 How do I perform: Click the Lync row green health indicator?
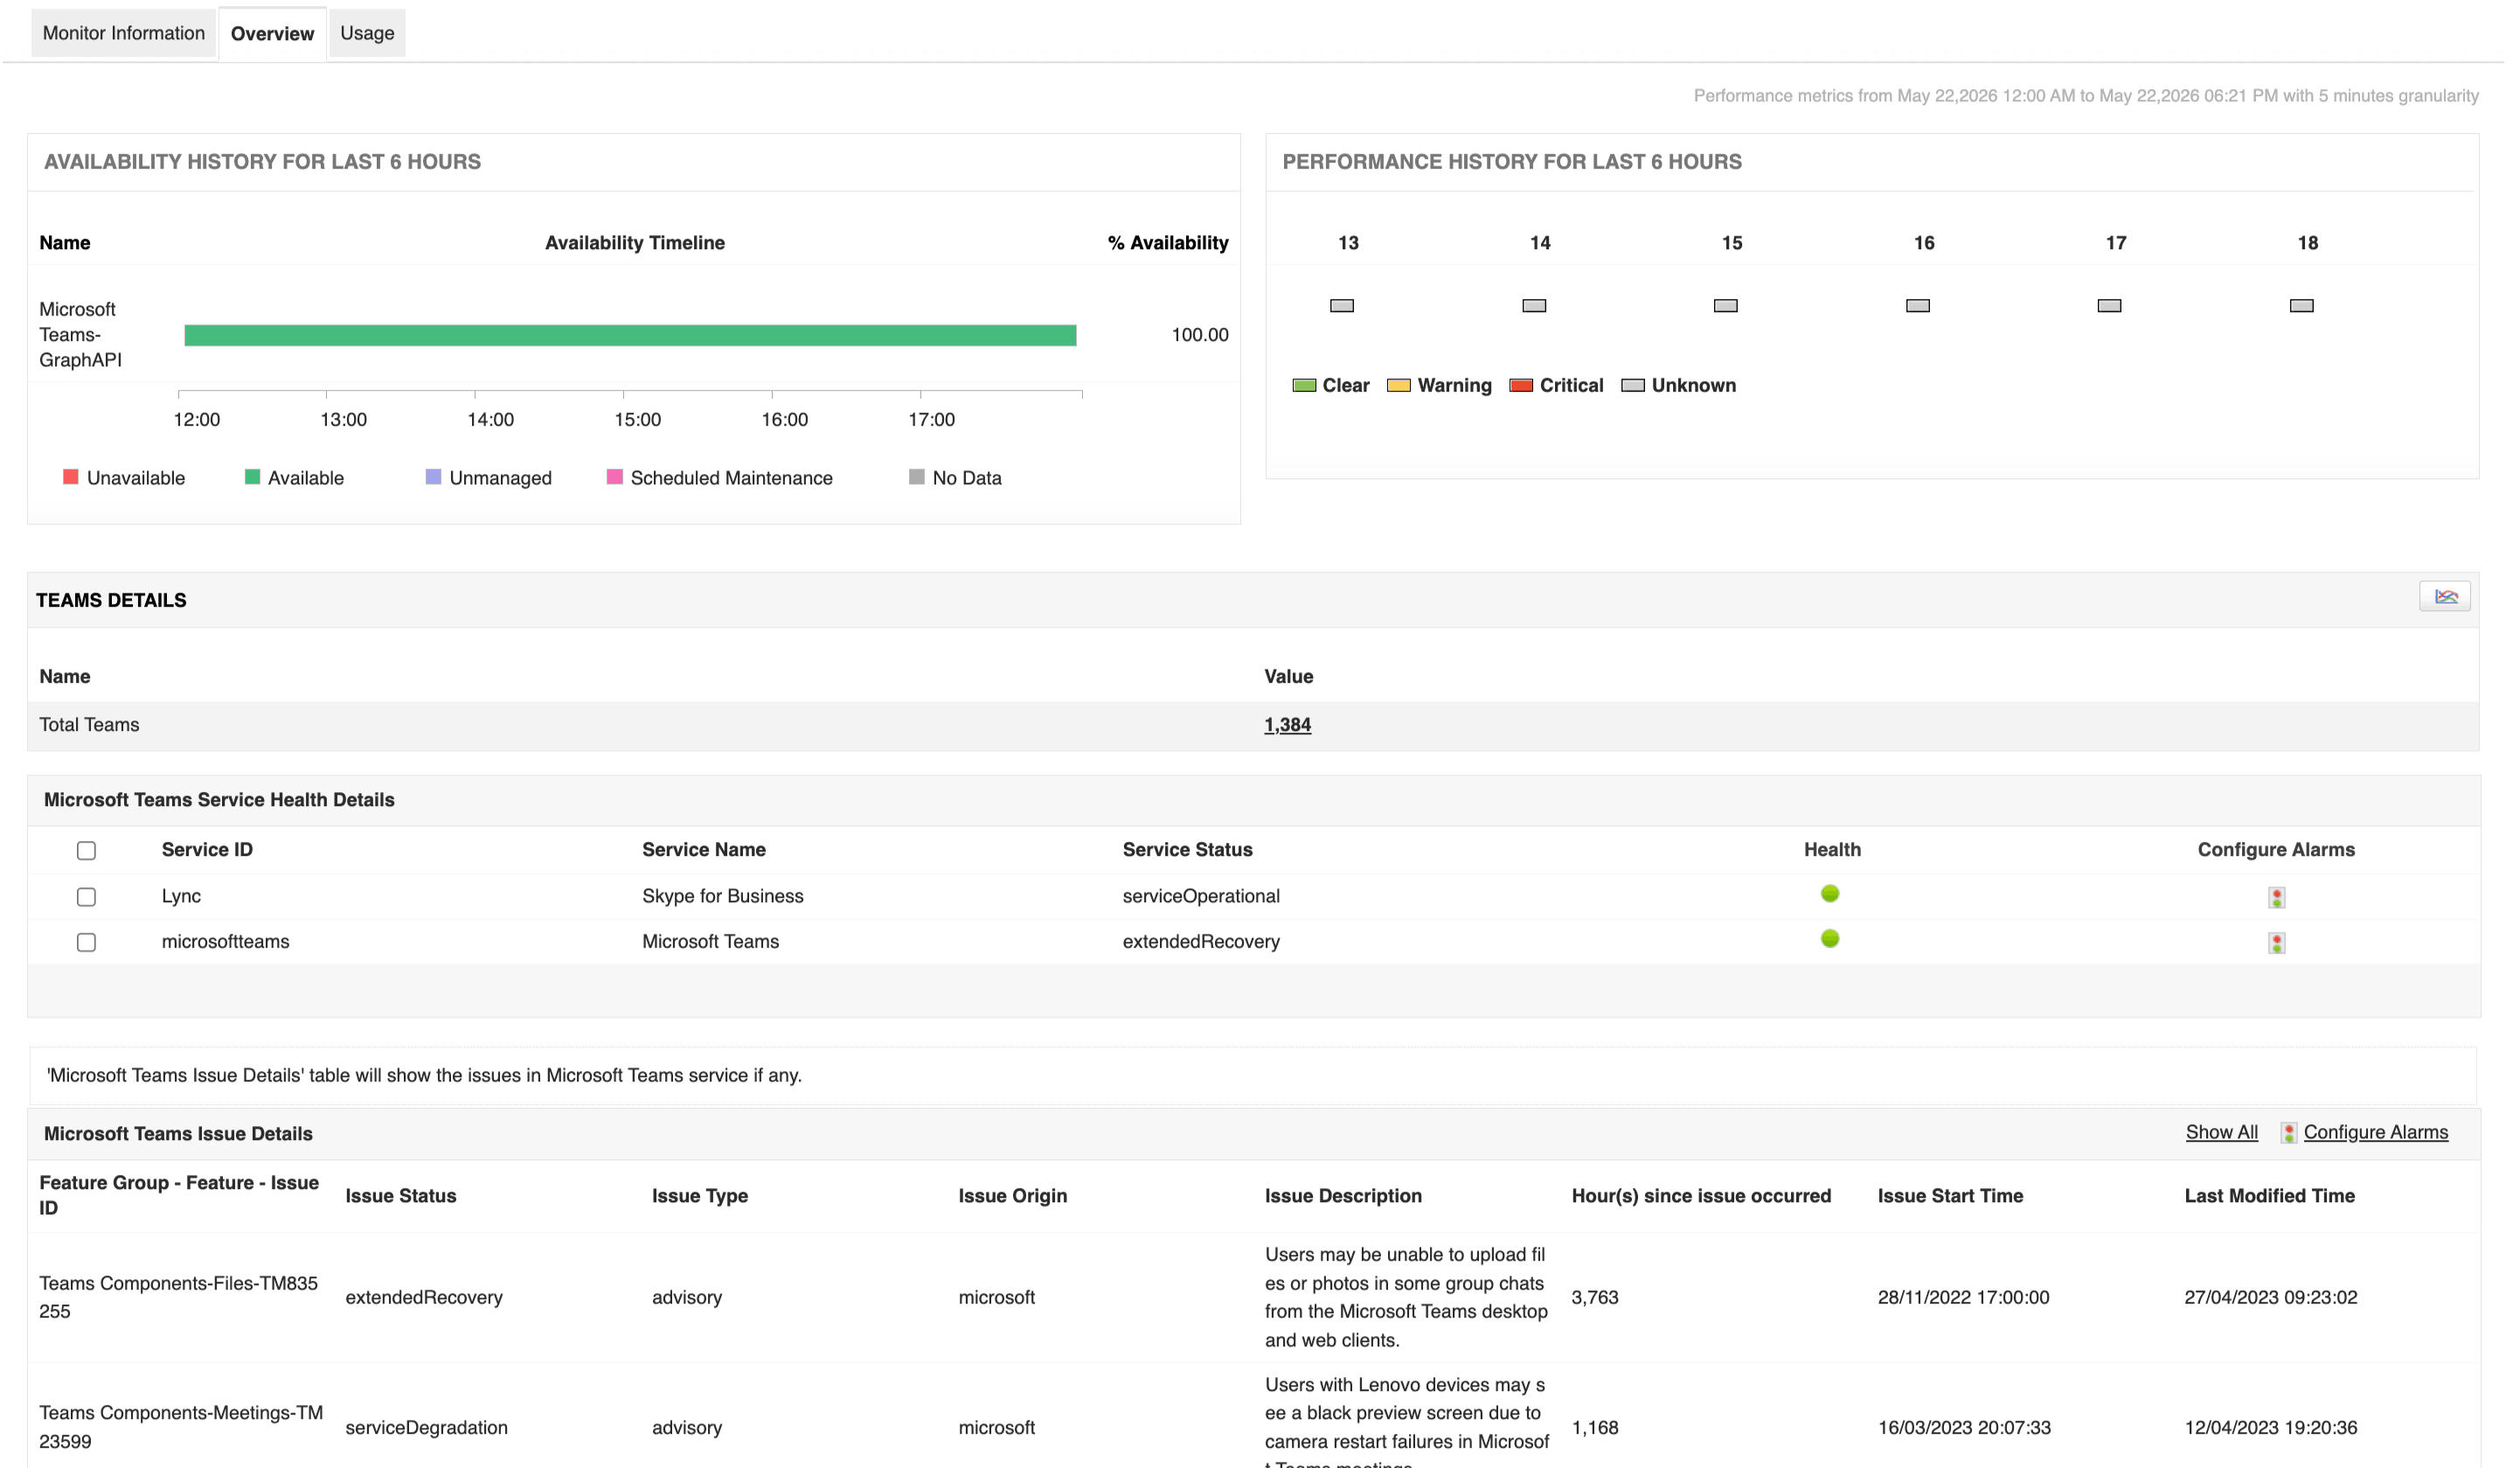tap(1829, 894)
